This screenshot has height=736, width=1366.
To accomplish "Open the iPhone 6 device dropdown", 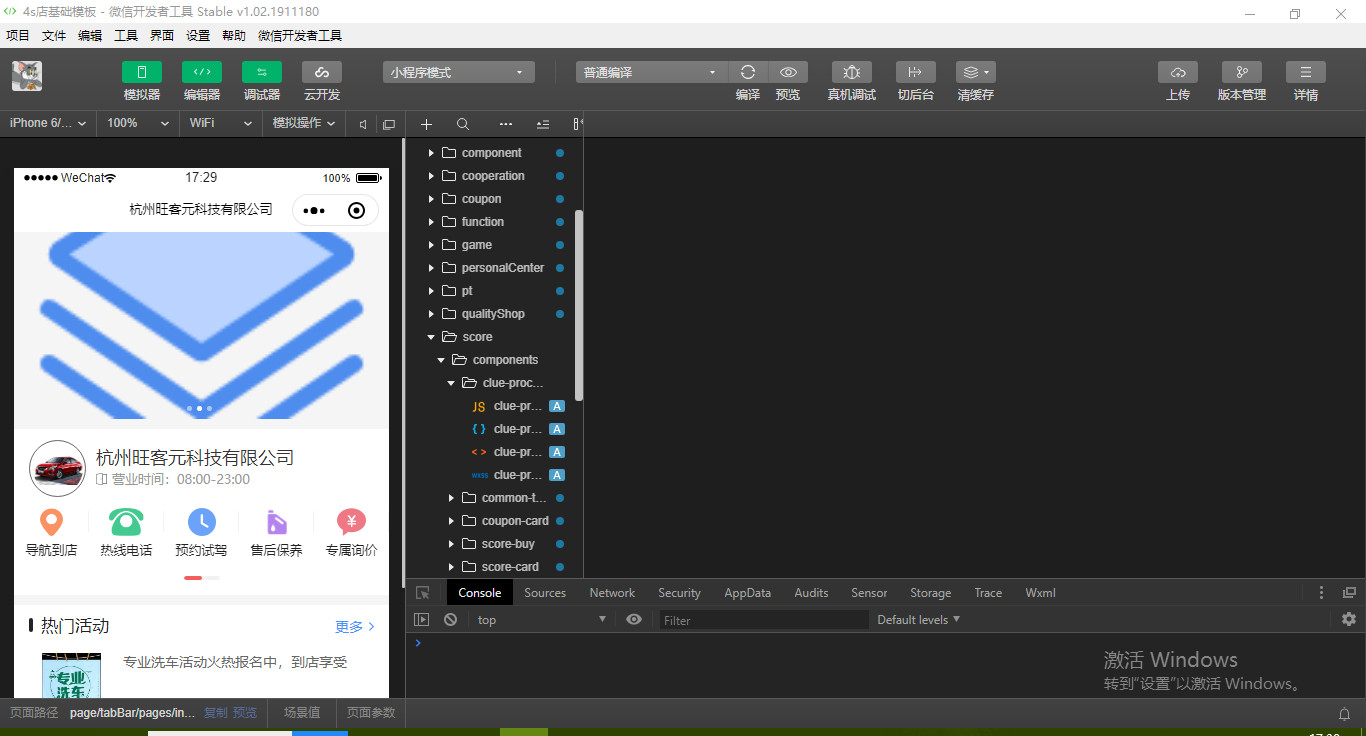I will [48, 123].
